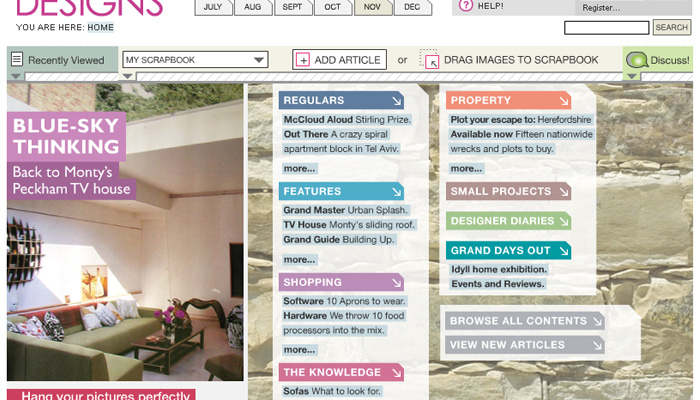The width and height of the screenshot is (700, 400).
Task: Click the Recently Viewed label
Action: pyautogui.click(x=66, y=60)
